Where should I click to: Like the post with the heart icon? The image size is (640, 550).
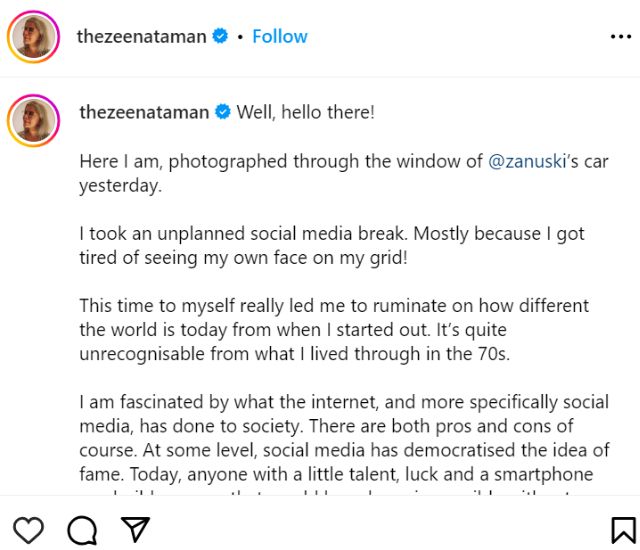[x=29, y=529]
